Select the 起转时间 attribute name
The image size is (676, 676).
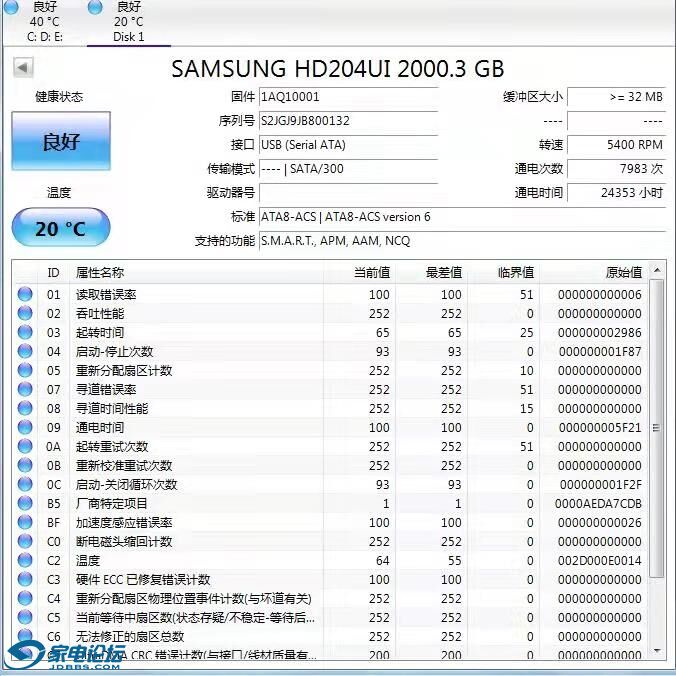click(100, 332)
